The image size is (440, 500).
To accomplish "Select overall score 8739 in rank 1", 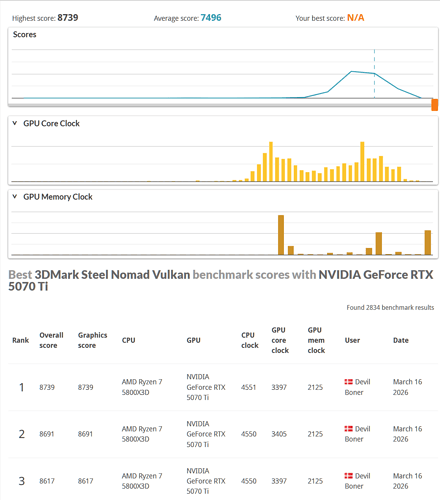I will coord(47,387).
